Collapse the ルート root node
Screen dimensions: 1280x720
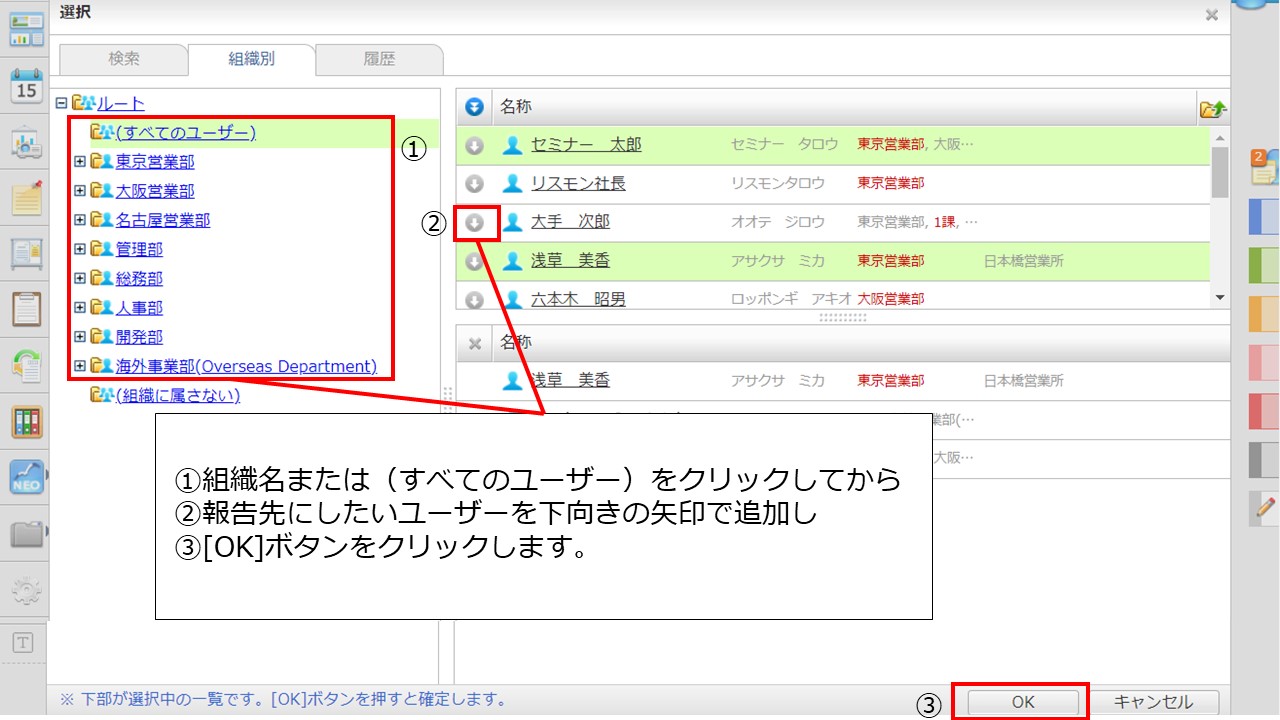61,103
